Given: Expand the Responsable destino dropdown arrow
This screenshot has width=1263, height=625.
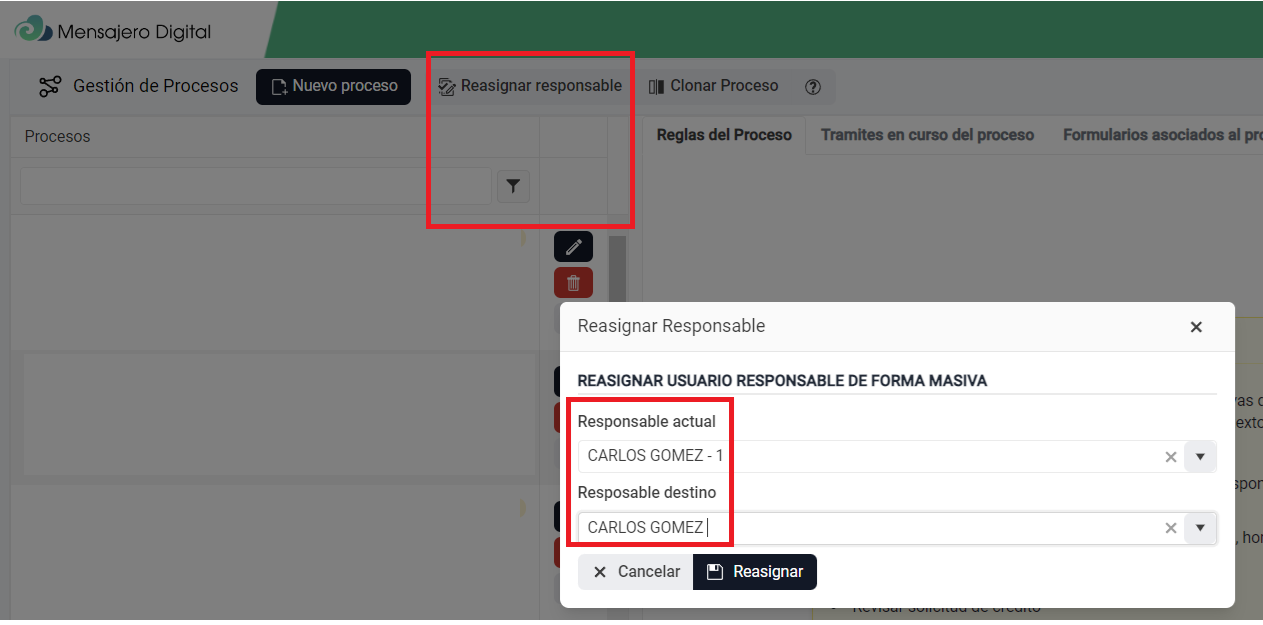Looking at the screenshot, I should pos(1201,528).
